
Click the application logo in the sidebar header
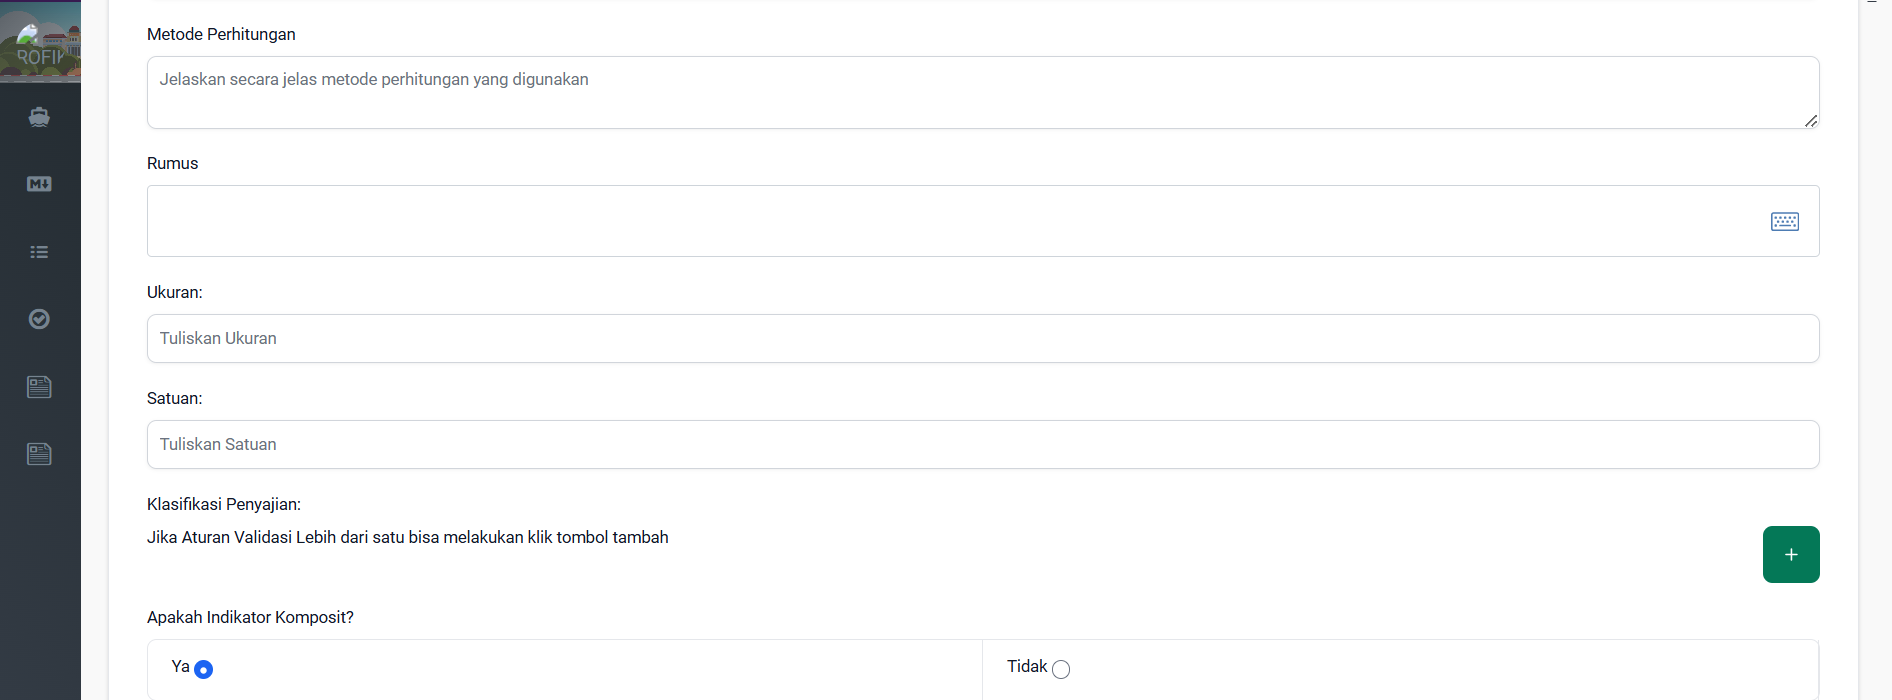(40, 41)
